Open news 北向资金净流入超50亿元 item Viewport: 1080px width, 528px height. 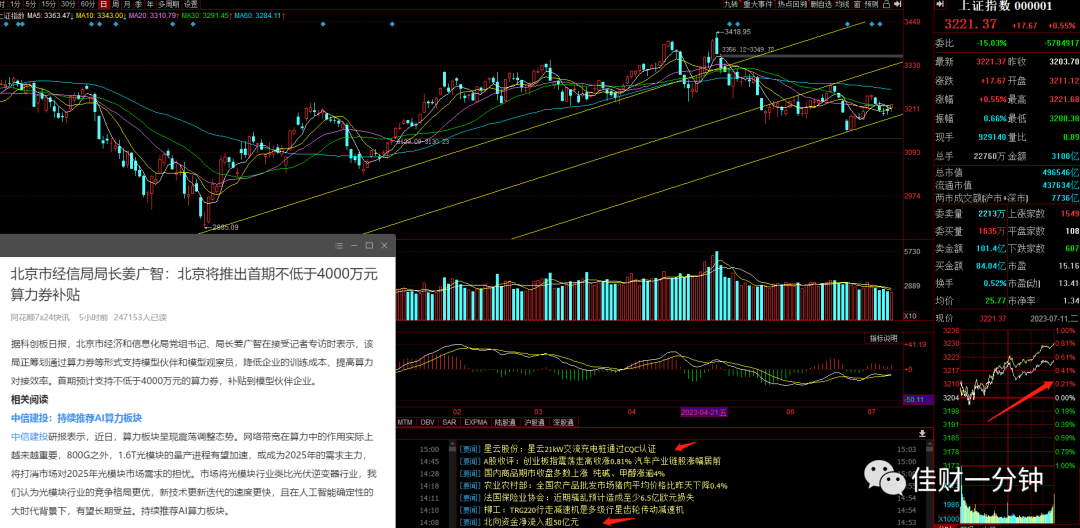(519, 522)
